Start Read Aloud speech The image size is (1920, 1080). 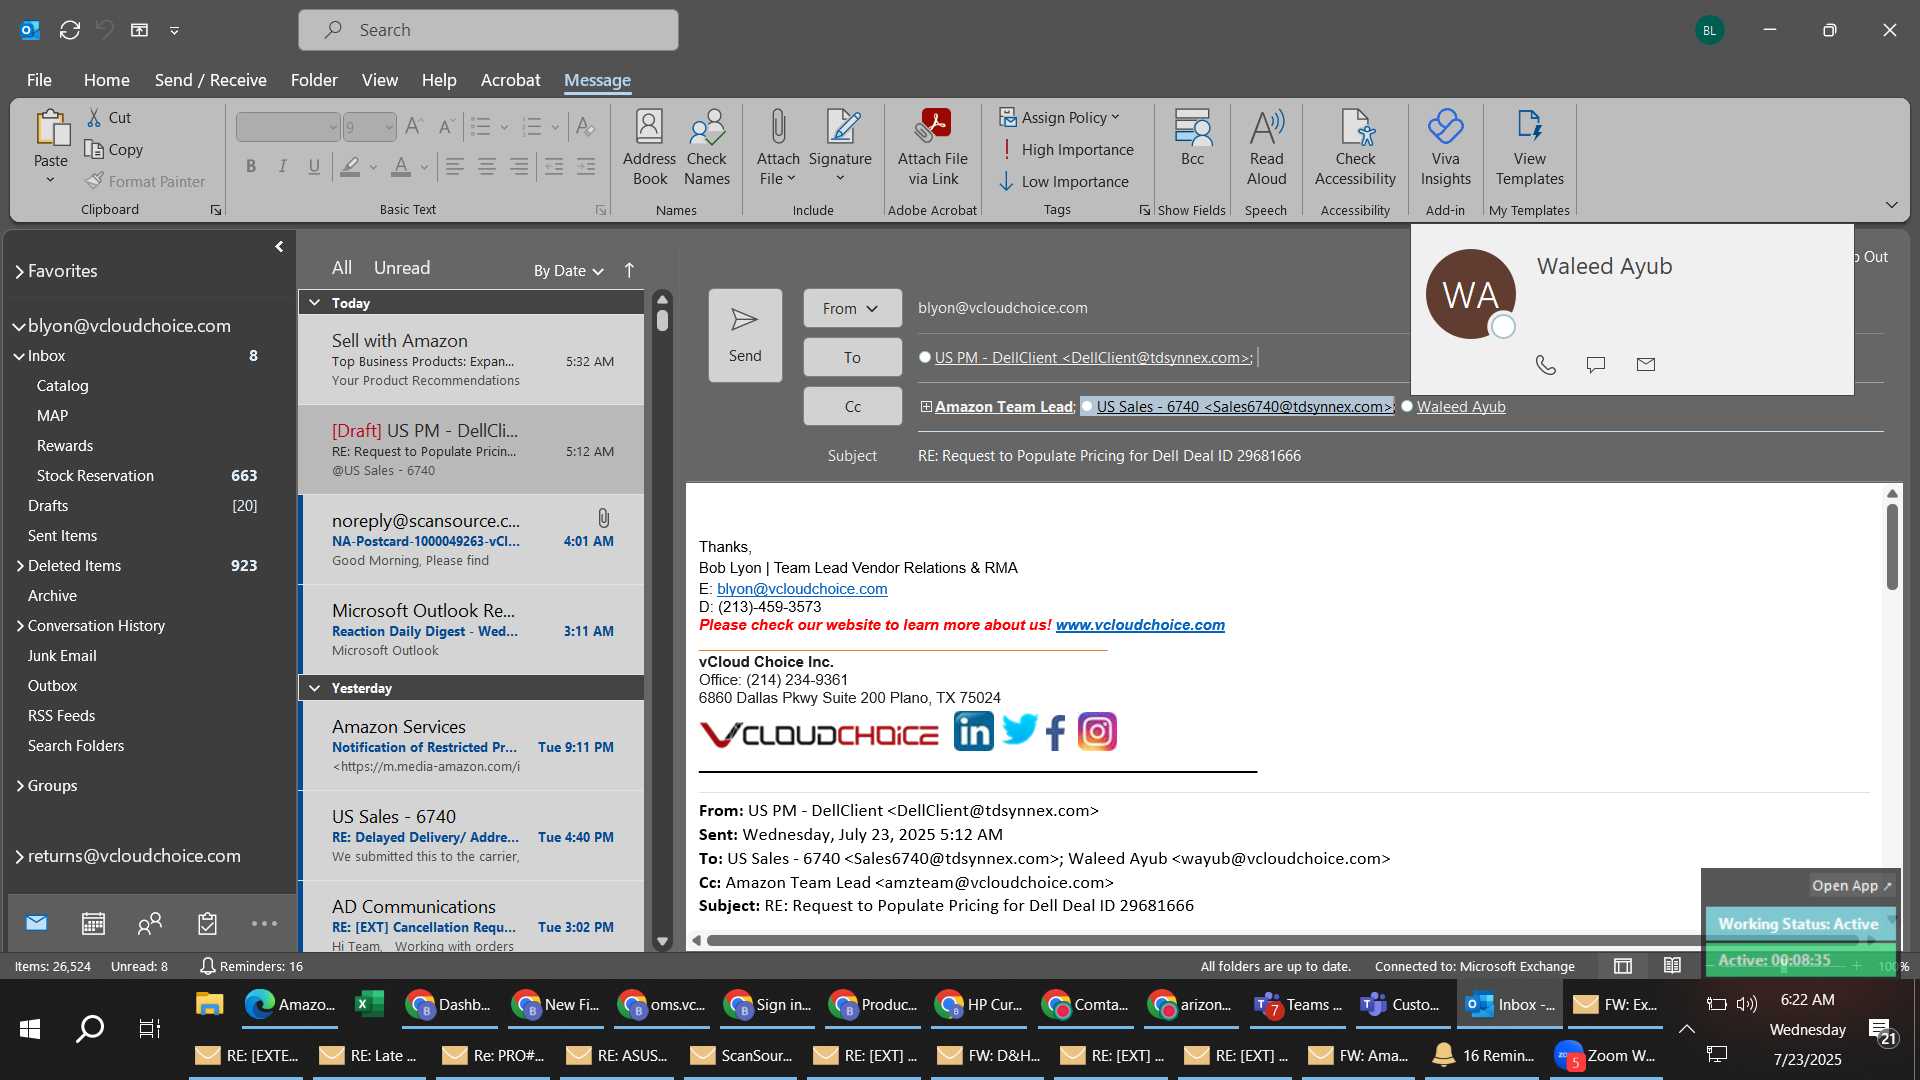coord(1266,148)
